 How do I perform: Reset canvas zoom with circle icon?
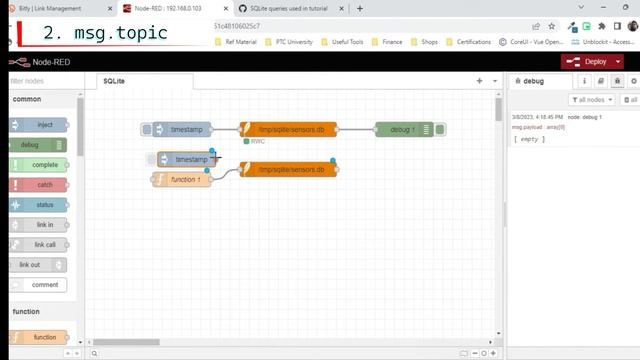pos(484,353)
